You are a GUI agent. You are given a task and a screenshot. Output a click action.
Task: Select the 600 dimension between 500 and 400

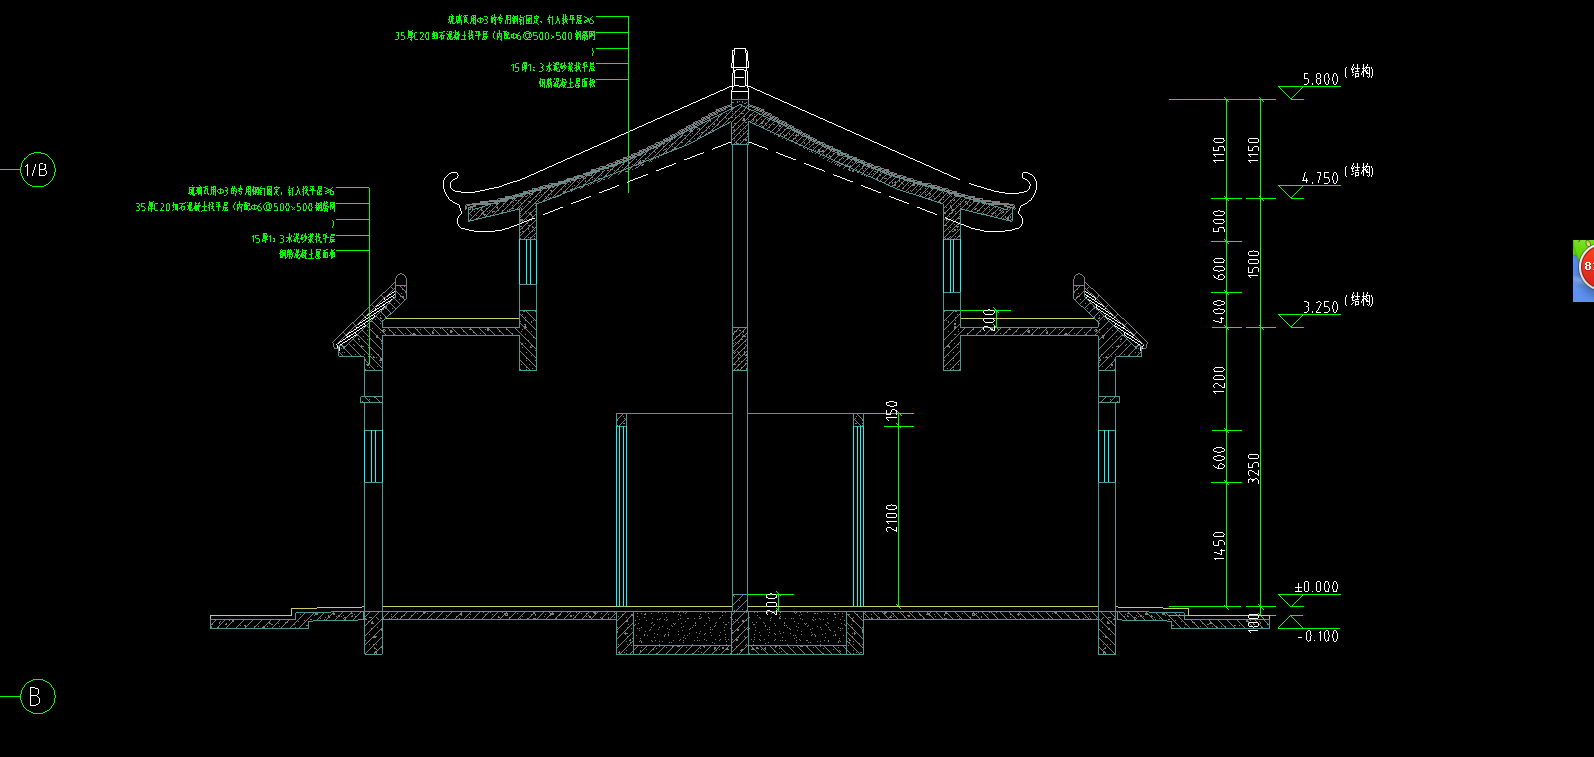(x=1219, y=268)
